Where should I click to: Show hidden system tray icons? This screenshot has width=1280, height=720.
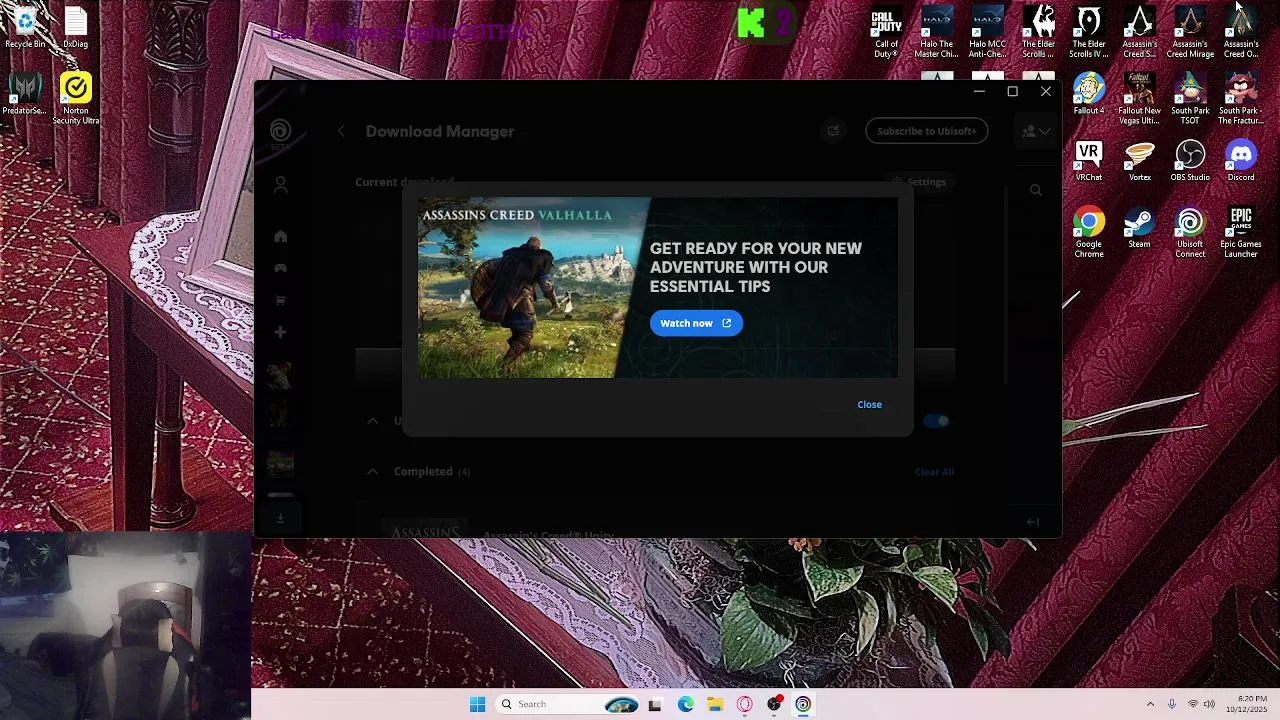coord(1150,704)
